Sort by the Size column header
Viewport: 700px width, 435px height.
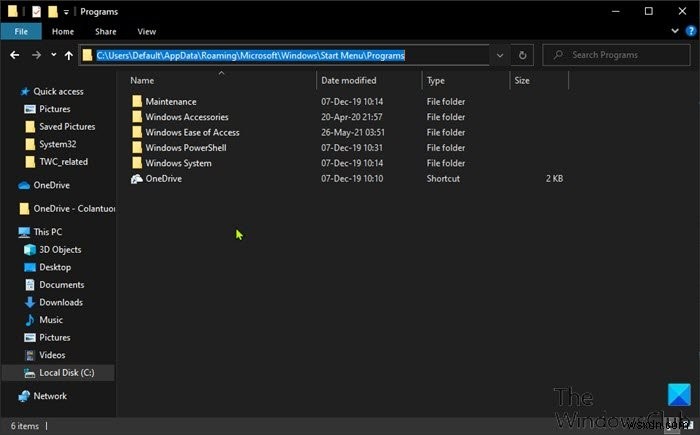coord(522,80)
